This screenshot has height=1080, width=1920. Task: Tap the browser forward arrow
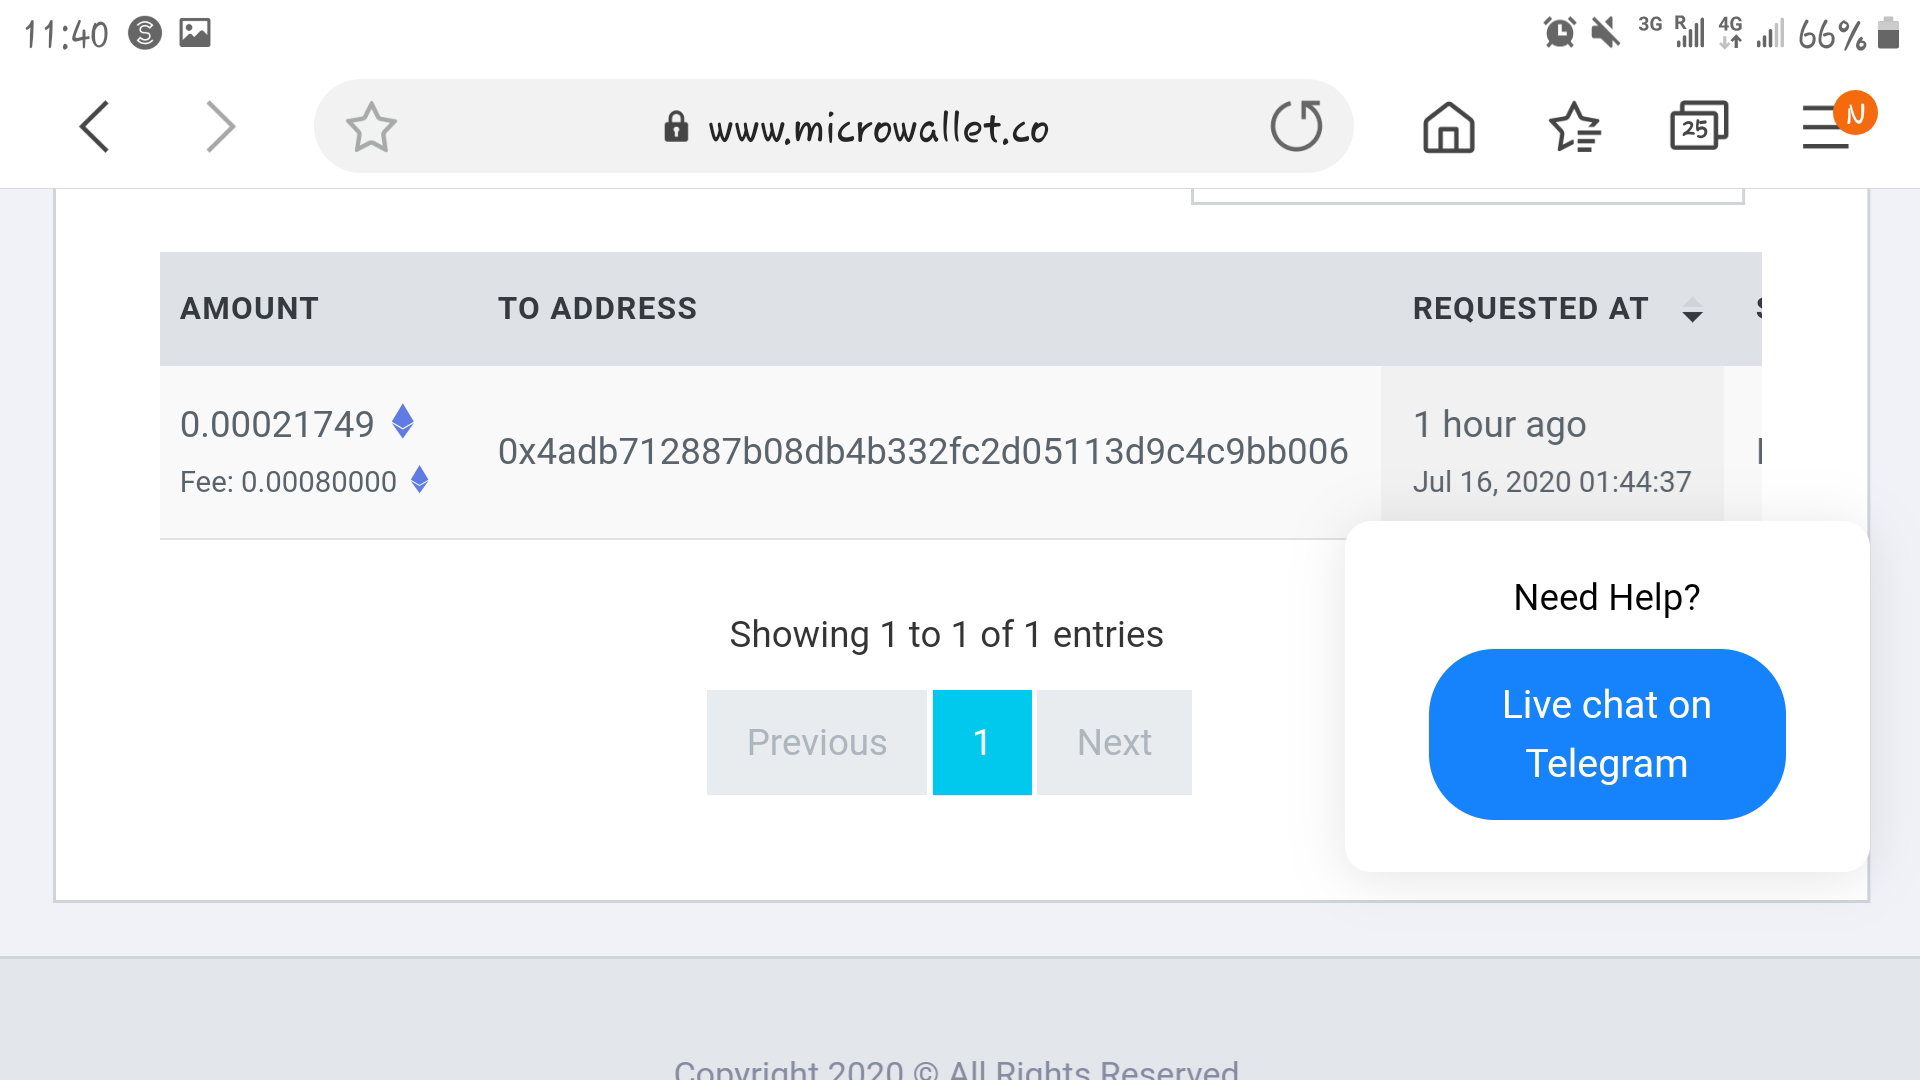pyautogui.click(x=220, y=127)
